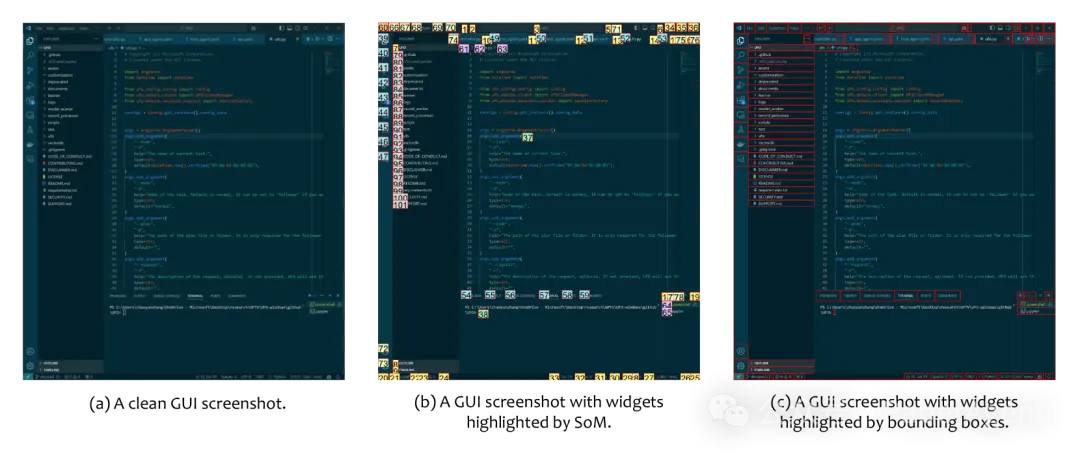Select powershell terminal entry in screenshot (a)
This screenshot has width=1080, height=455.
(326, 304)
